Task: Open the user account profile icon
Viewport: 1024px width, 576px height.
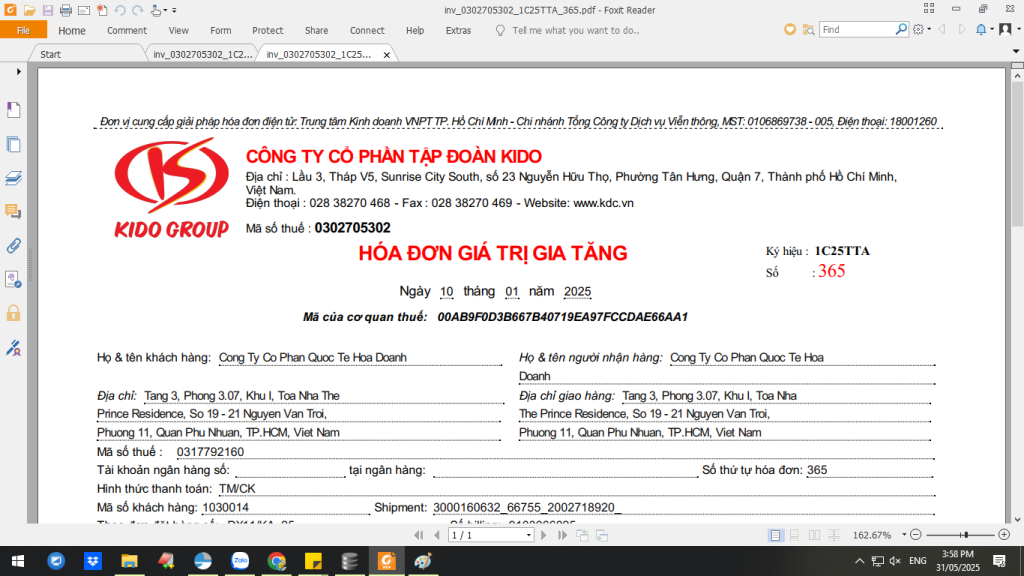Action: pyautogui.click(x=1006, y=29)
